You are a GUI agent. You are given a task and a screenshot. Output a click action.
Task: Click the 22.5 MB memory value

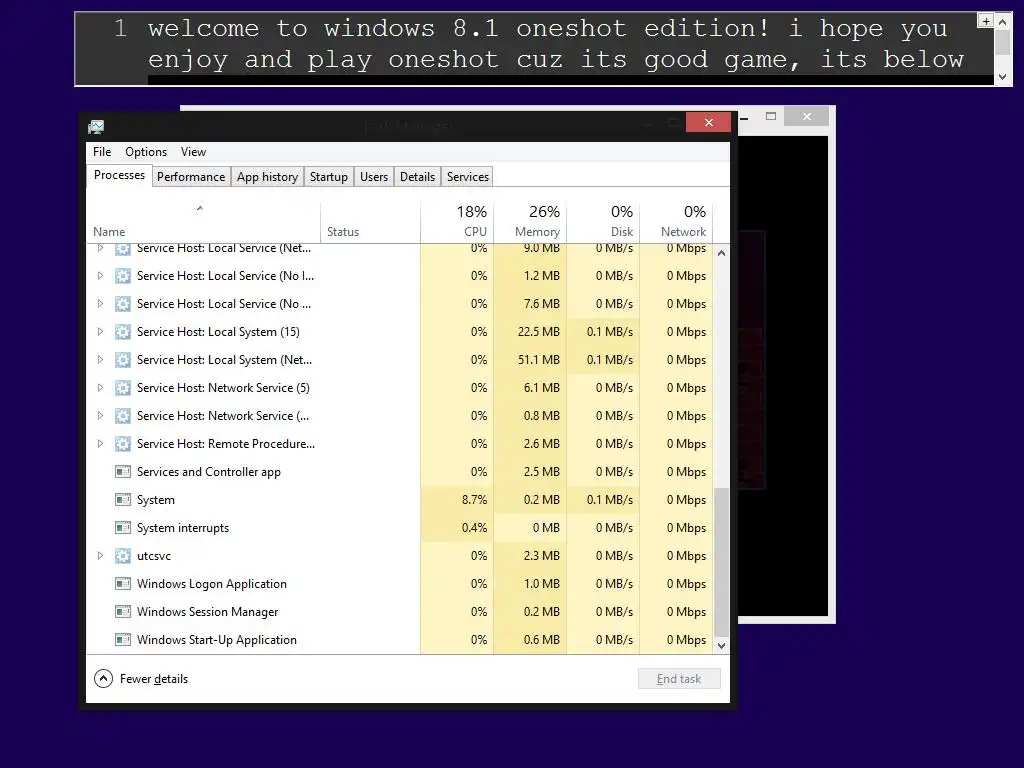pos(539,332)
